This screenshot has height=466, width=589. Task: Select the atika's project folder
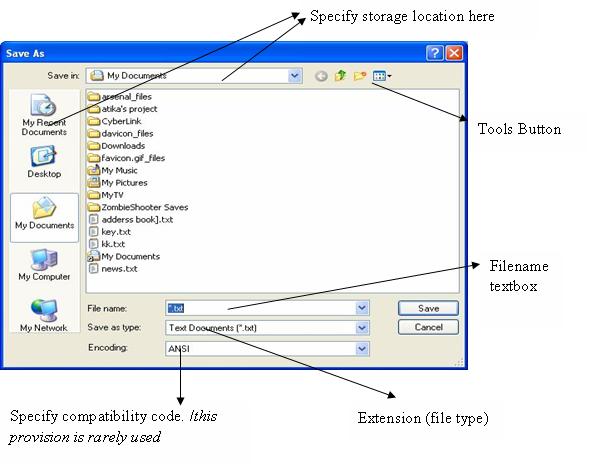coord(122,109)
